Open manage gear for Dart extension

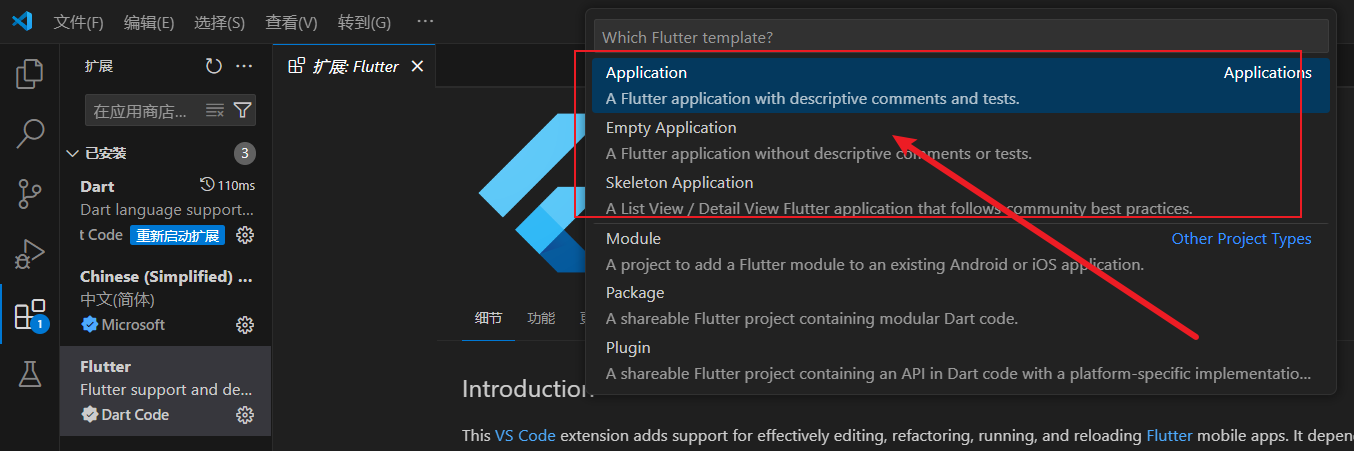245,235
